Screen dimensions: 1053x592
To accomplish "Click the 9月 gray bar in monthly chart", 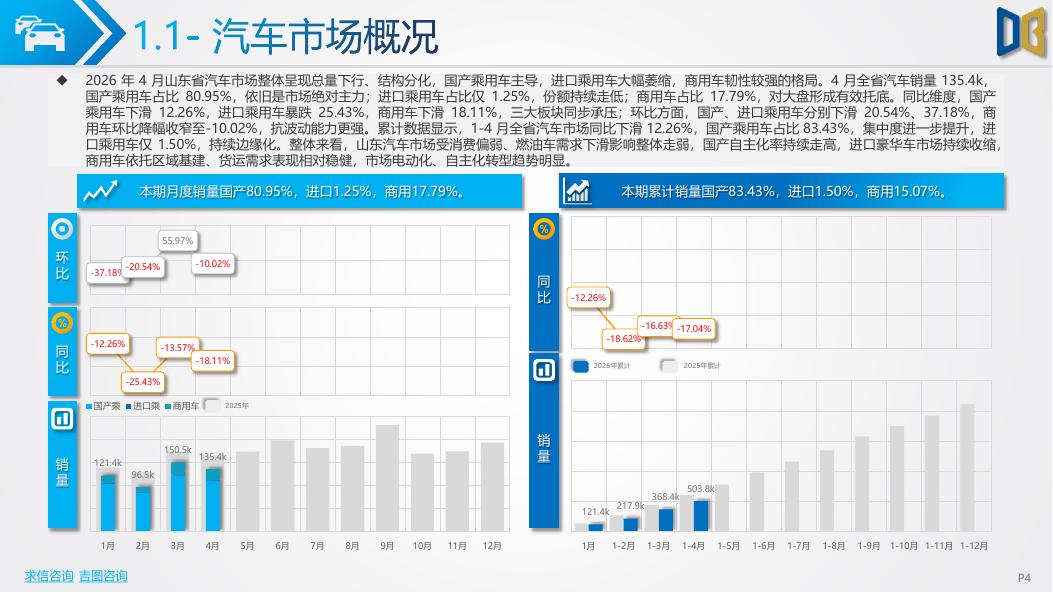I will [387, 478].
